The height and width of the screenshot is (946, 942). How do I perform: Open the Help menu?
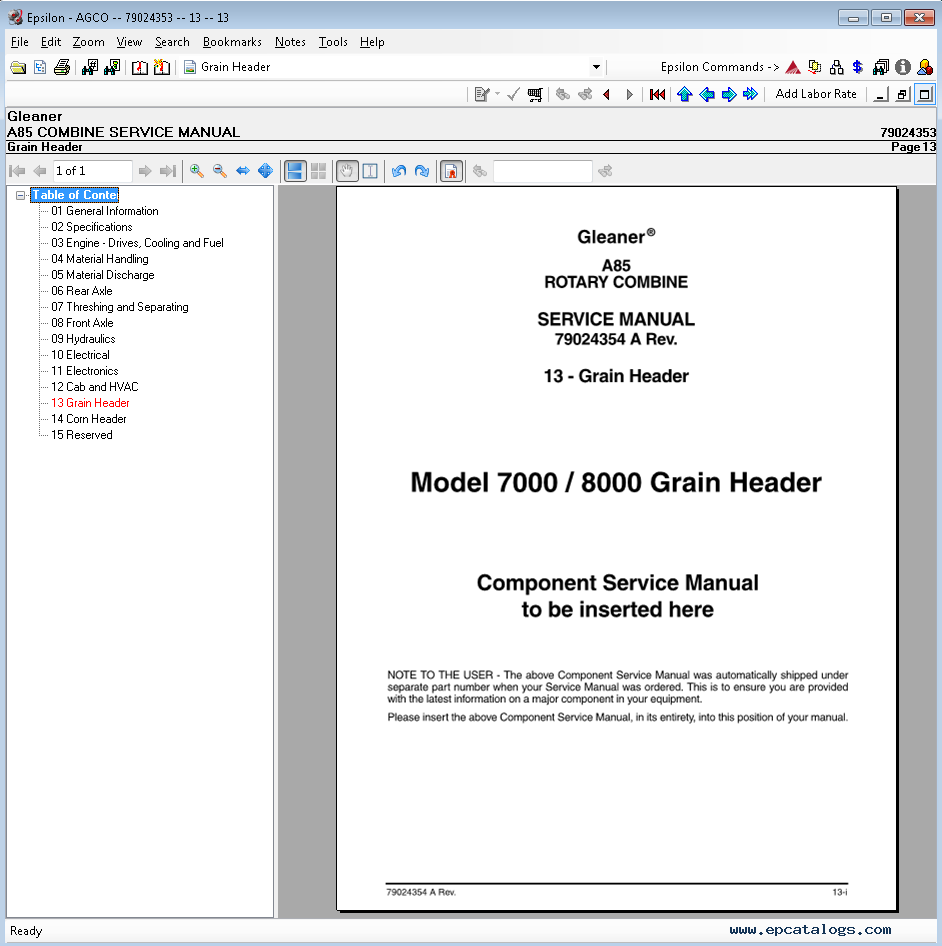372,42
